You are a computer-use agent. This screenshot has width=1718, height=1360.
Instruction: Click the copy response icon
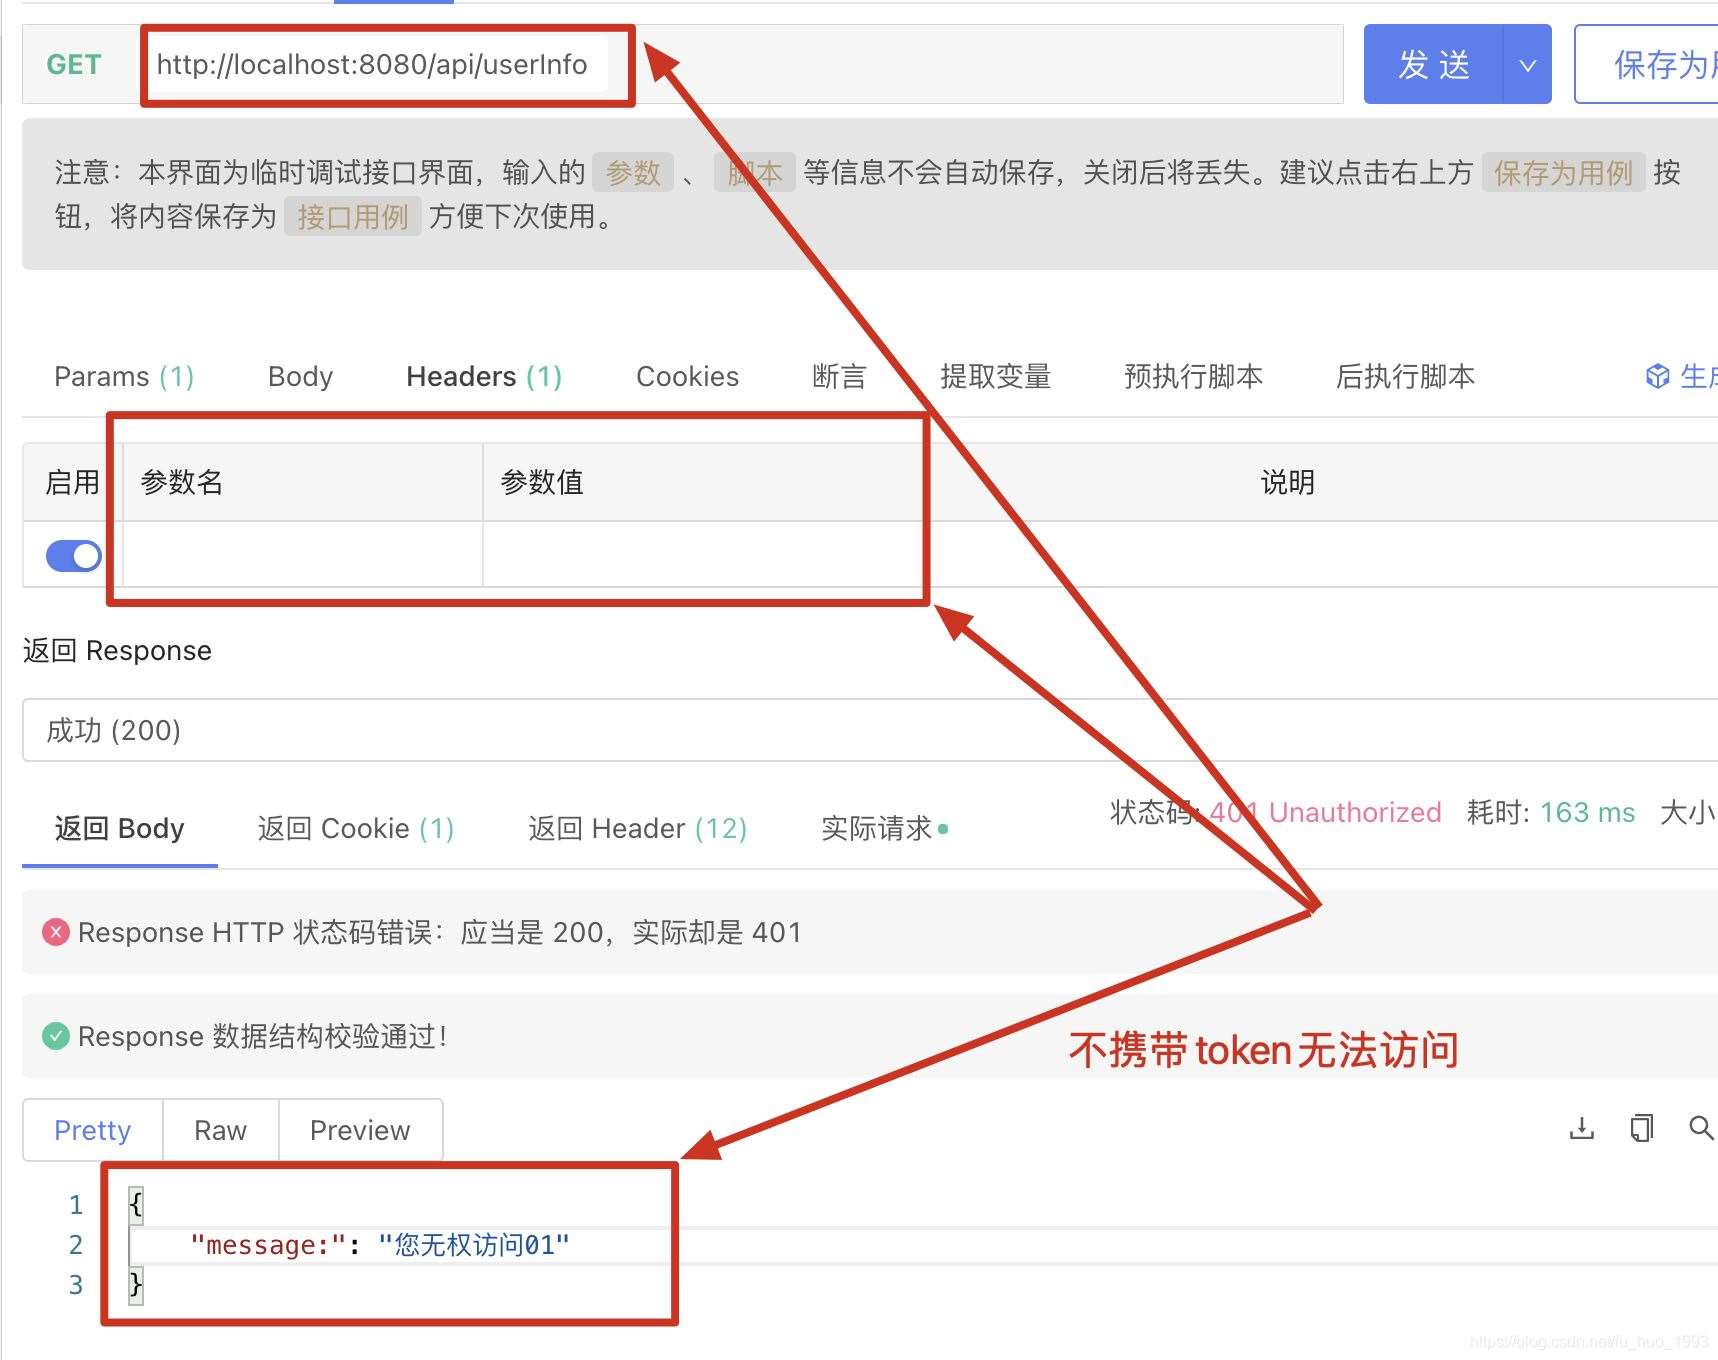[x=1640, y=1128]
